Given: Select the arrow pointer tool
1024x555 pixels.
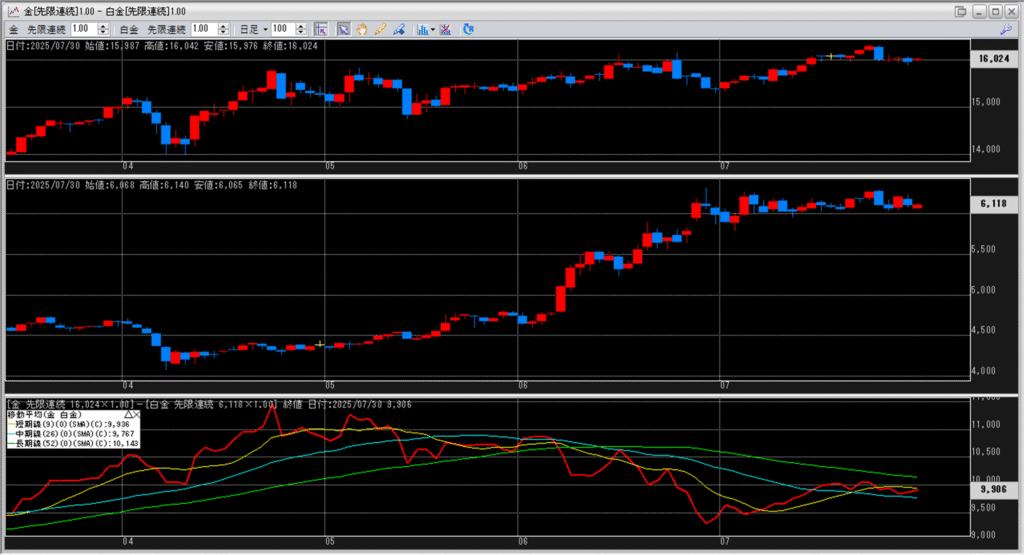Looking at the screenshot, I should pos(343,29).
